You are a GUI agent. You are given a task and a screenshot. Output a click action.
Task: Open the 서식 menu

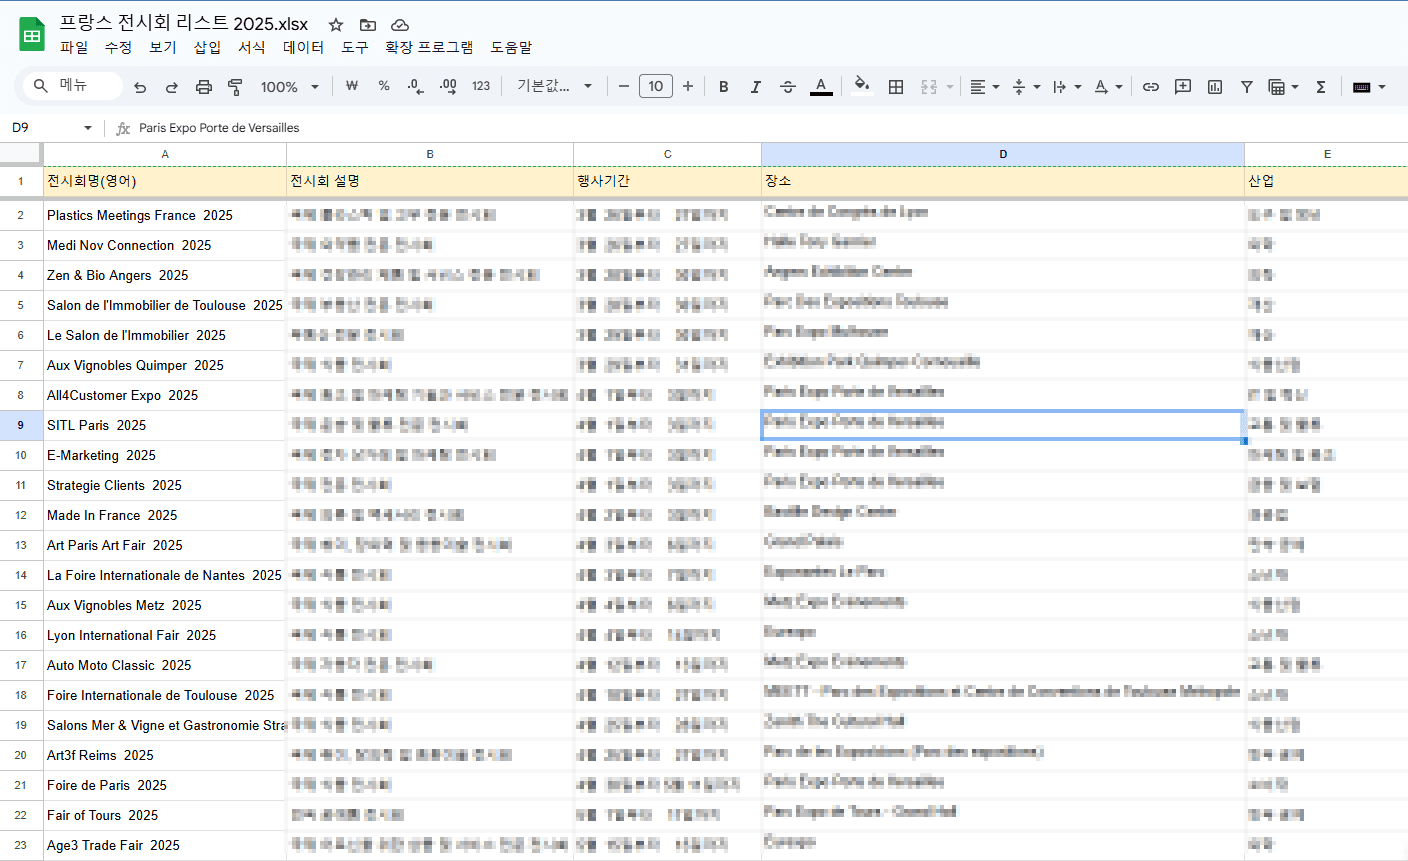[x=251, y=47]
